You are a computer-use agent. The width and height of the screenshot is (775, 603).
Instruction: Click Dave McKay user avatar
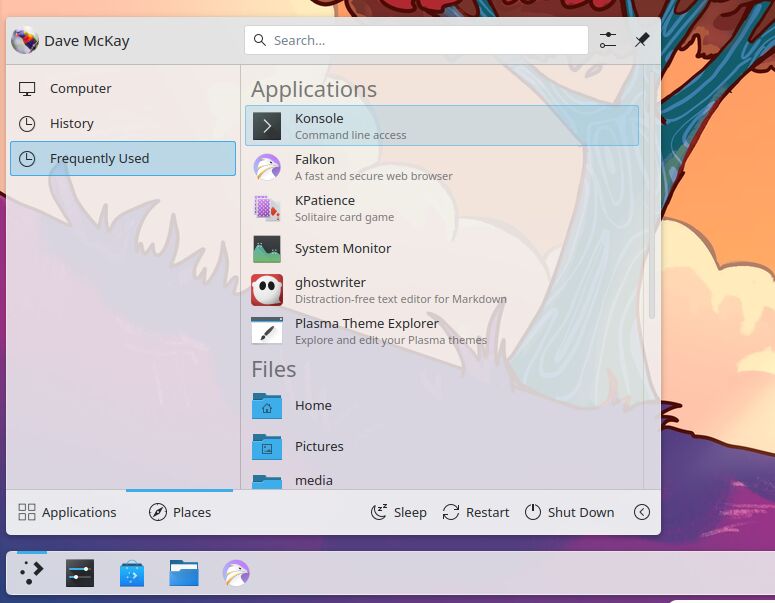pos(25,40)
